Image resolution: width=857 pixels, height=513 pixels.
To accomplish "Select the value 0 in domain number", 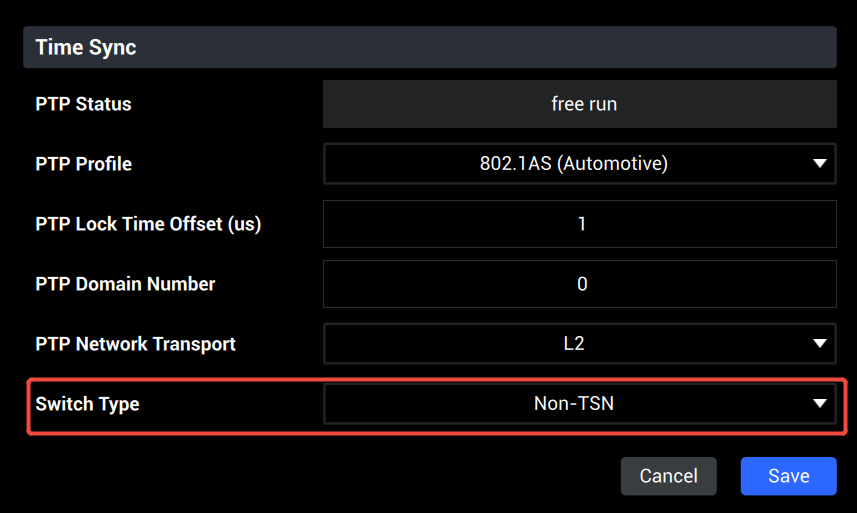I will point(582,284).
